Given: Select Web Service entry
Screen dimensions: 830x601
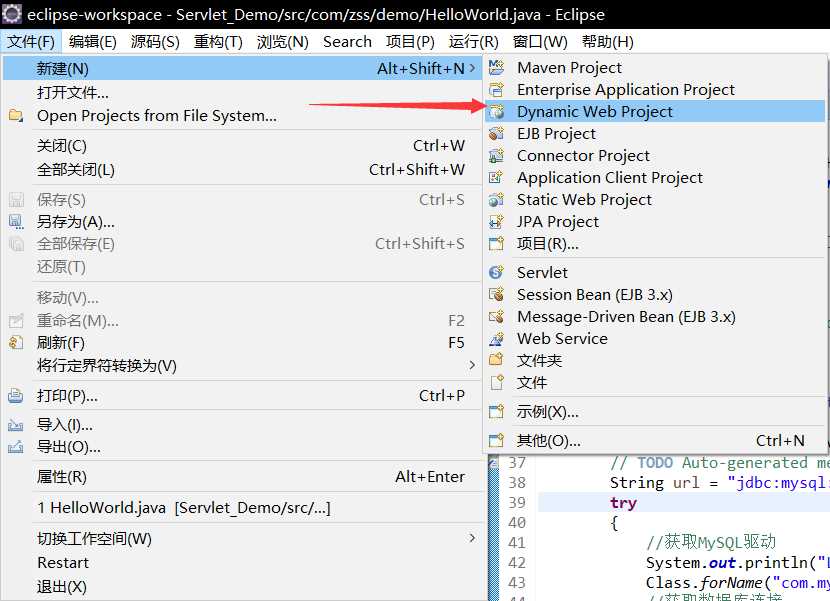Looking at the screenshot, I should [655, 338].
